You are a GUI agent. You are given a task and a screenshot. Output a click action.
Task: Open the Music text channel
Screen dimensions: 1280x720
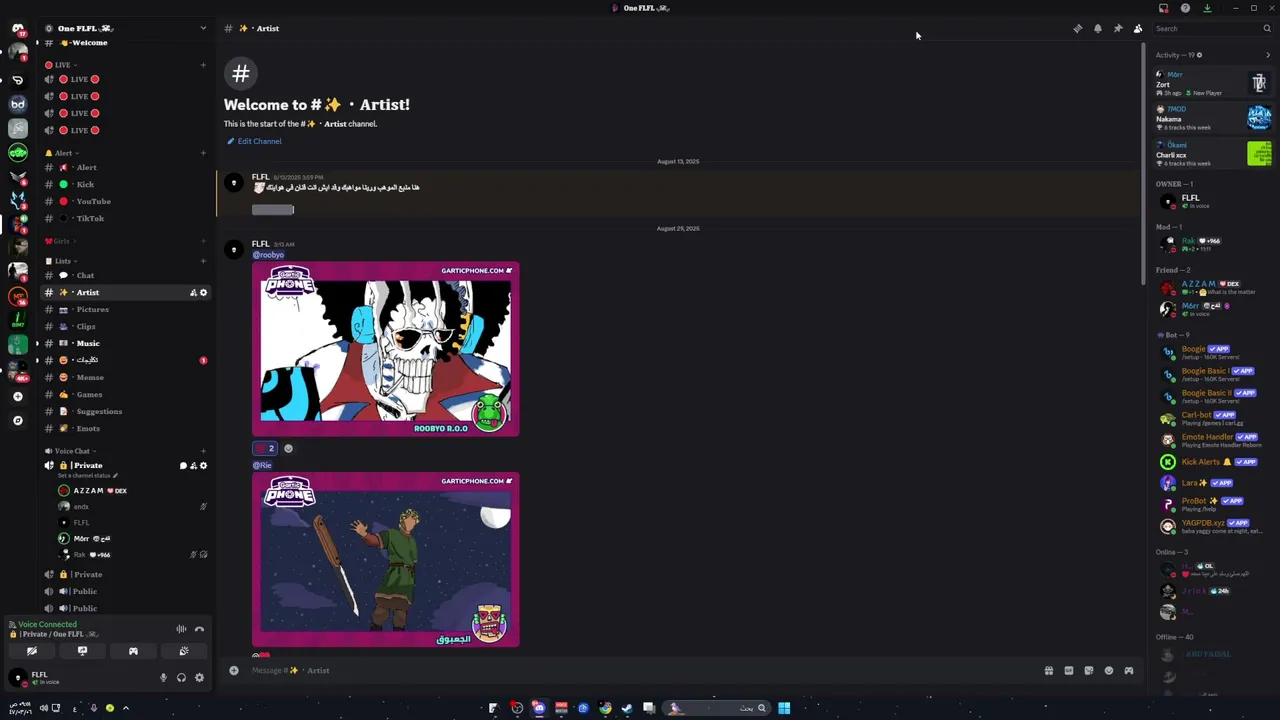pyautogui.click(x=125, y=343)
